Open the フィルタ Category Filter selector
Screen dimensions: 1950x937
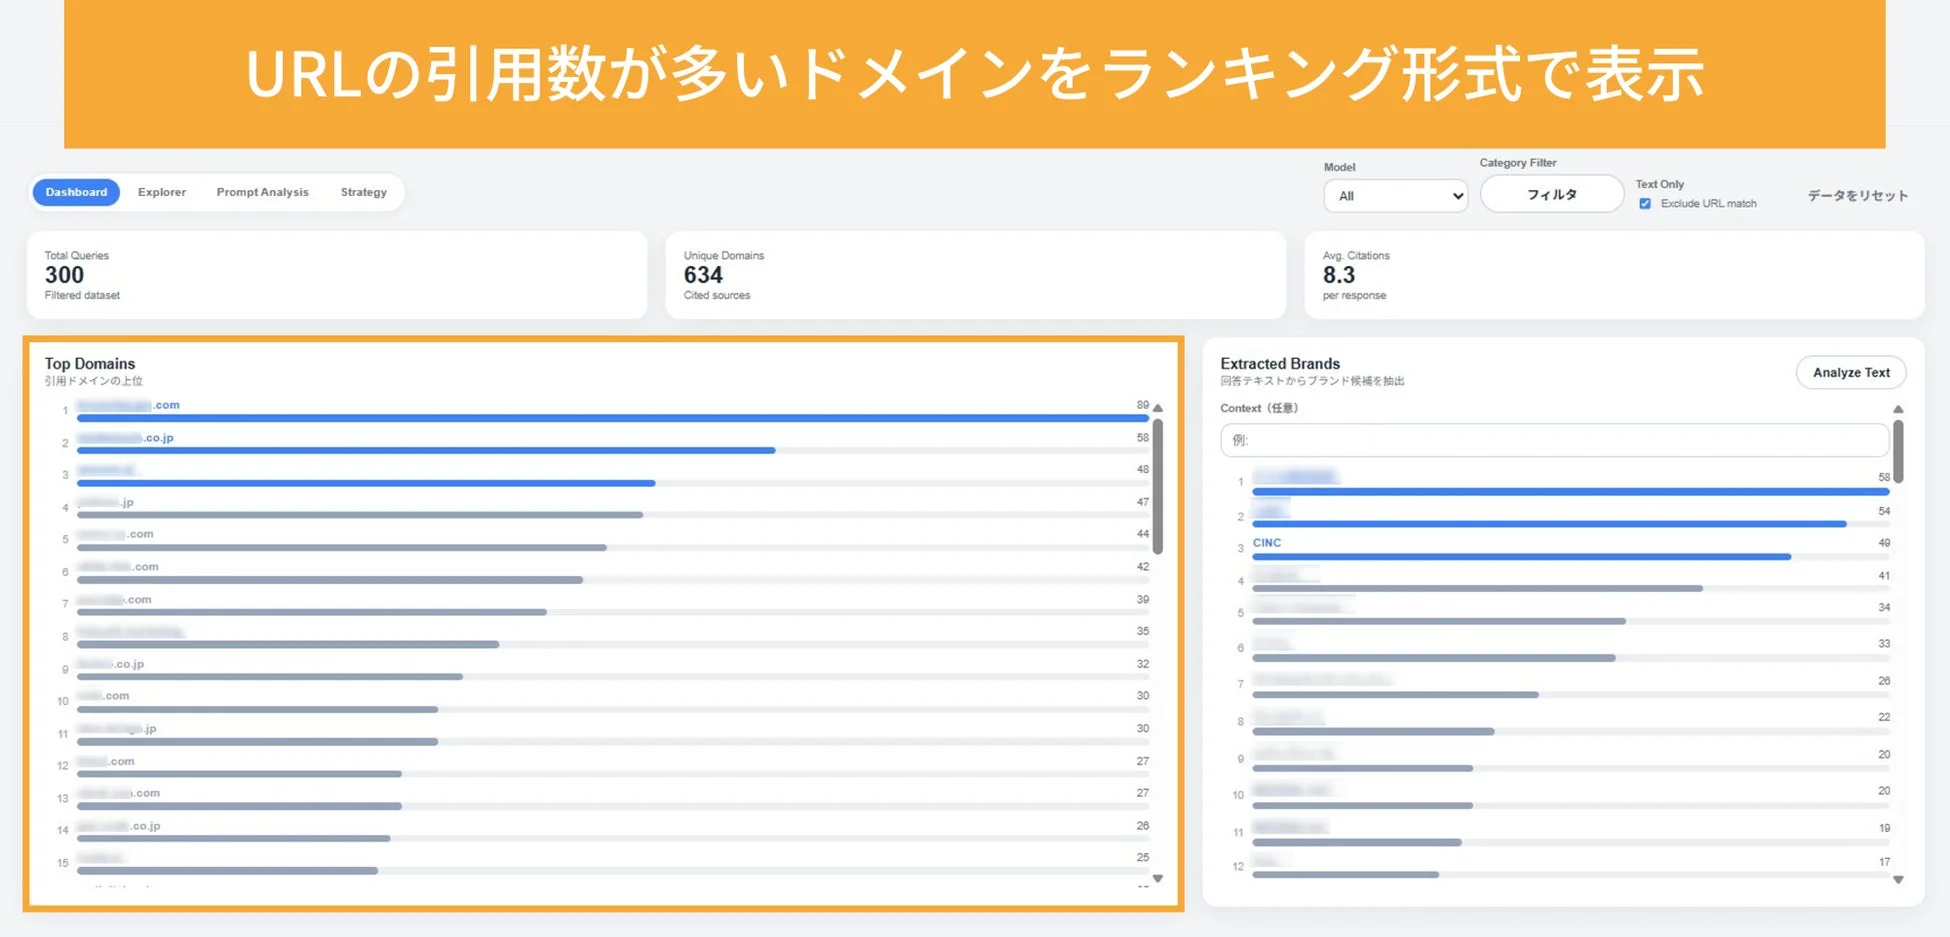point(1551,193)
